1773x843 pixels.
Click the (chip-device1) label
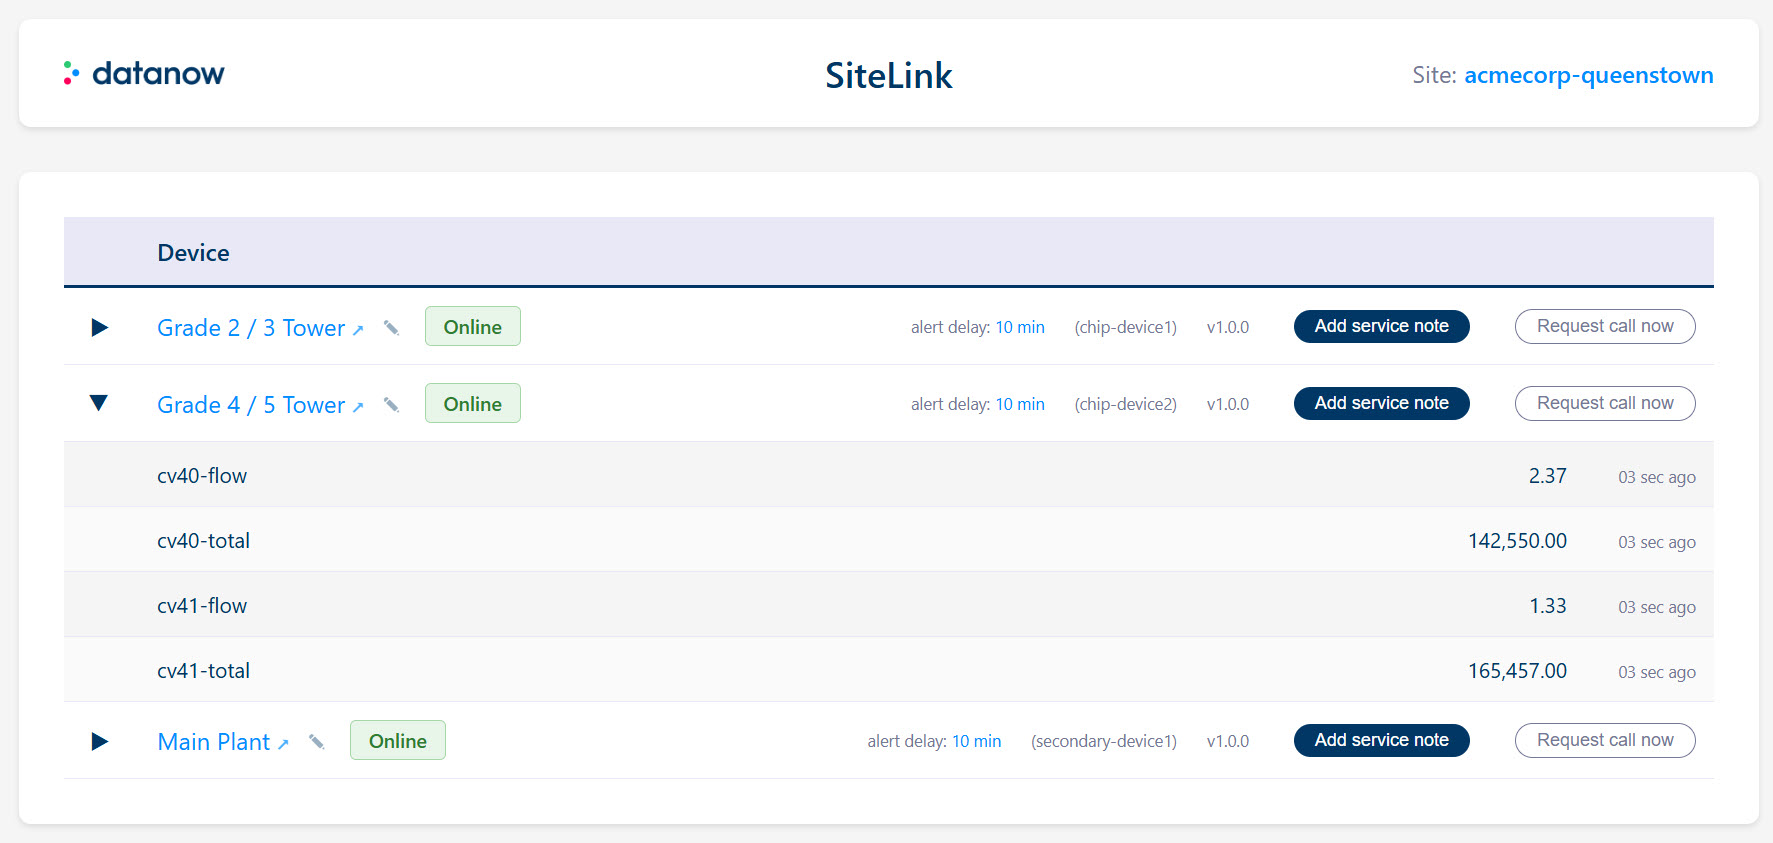pyautogui.click(x=1126, y=327)
